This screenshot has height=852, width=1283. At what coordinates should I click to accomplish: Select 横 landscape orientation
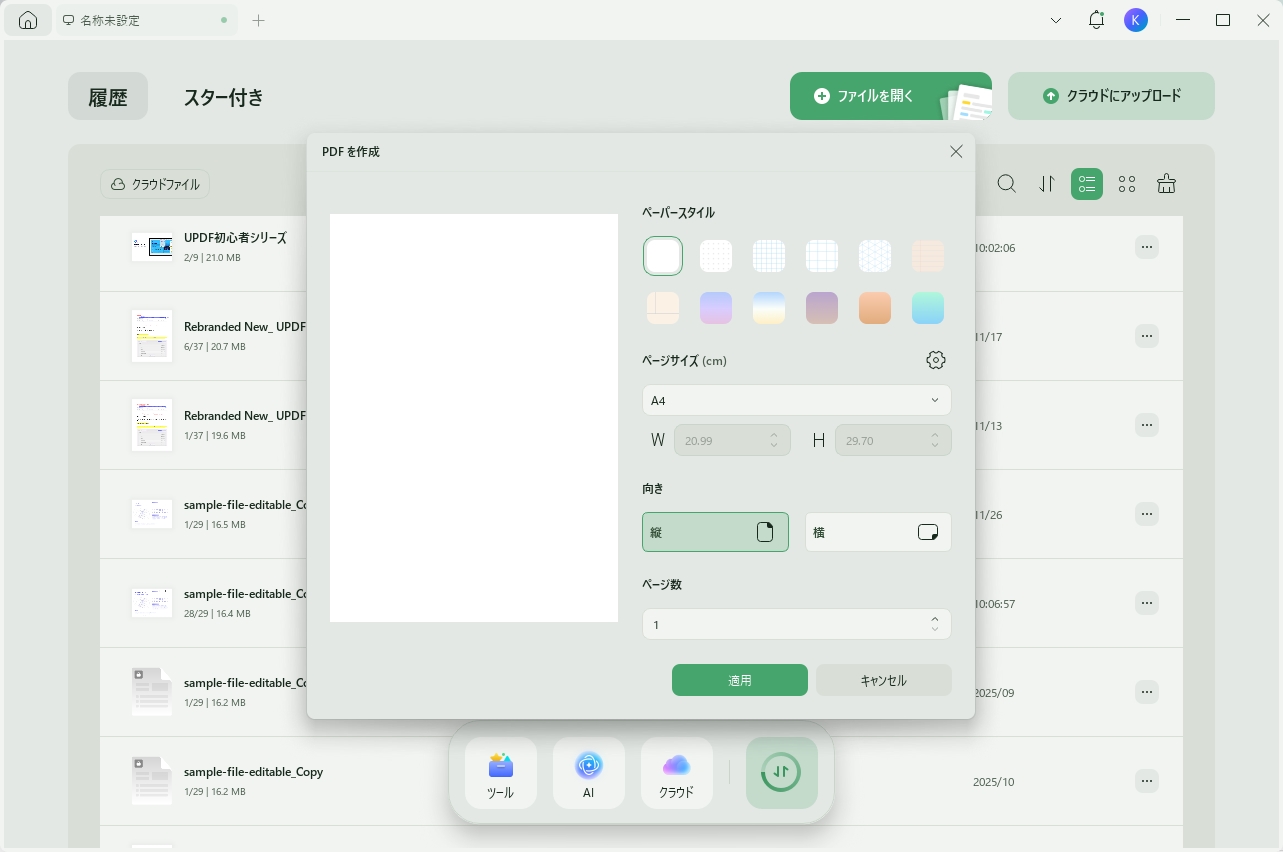pos(878,532)
